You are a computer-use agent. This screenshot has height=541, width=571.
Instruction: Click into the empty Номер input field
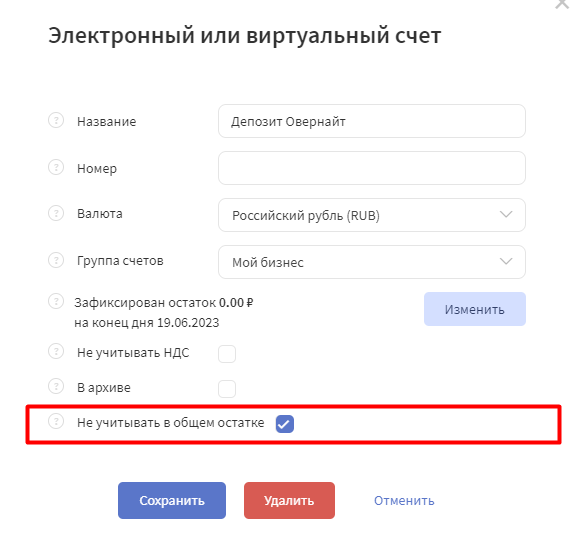coord(372,168)
